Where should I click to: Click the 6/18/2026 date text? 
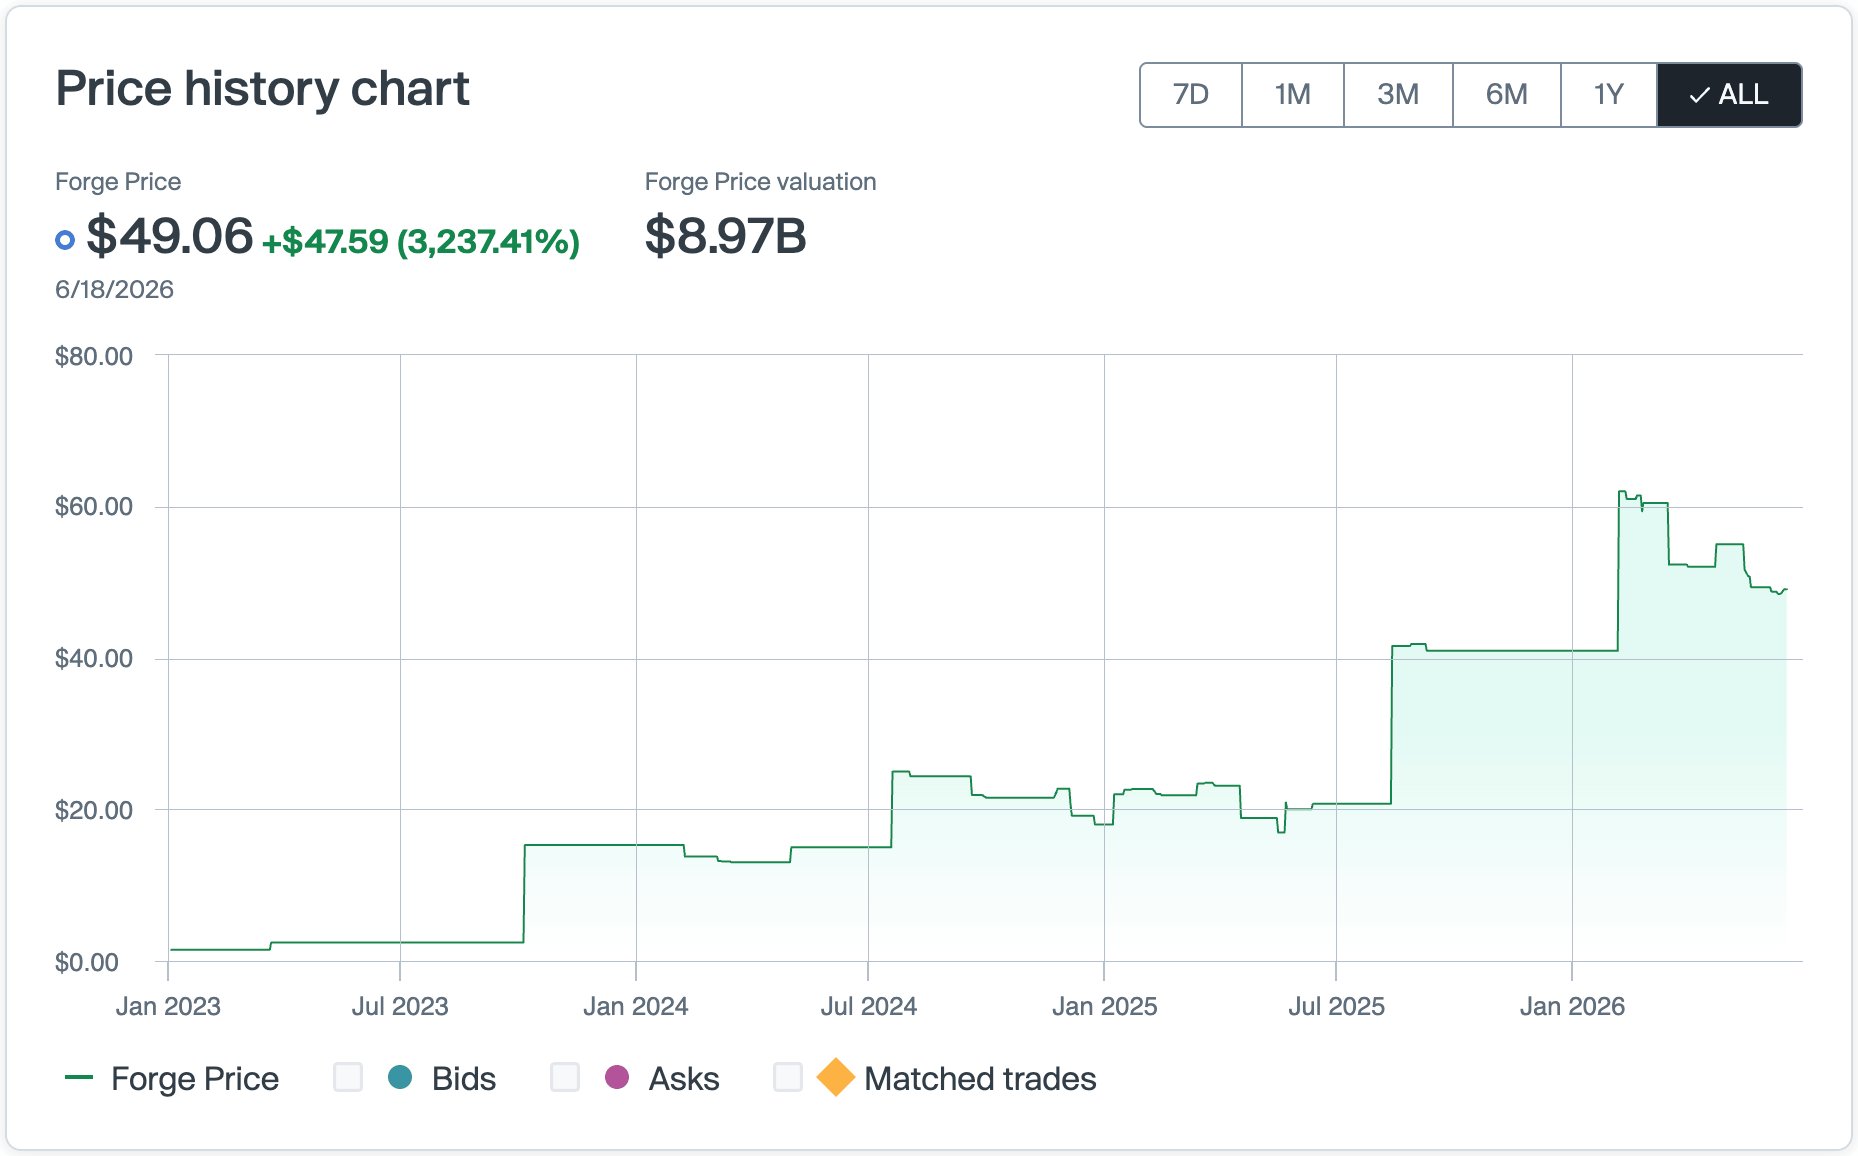point(114,290)
